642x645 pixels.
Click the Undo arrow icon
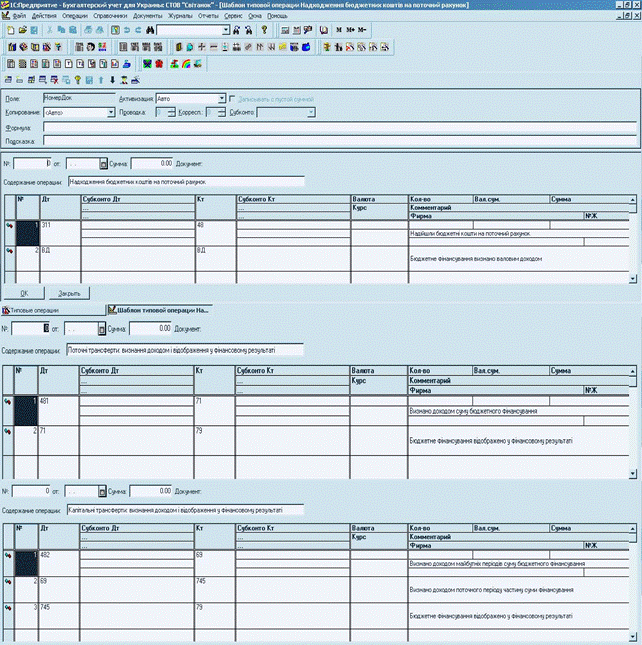pos(127,30)
